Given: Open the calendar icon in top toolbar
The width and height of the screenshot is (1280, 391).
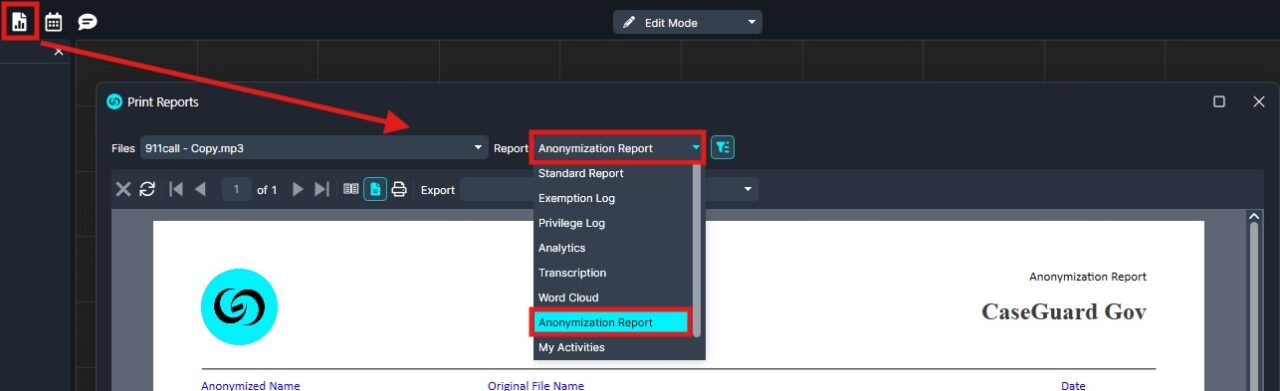Looking at the screenshot, I should [54, 22].
